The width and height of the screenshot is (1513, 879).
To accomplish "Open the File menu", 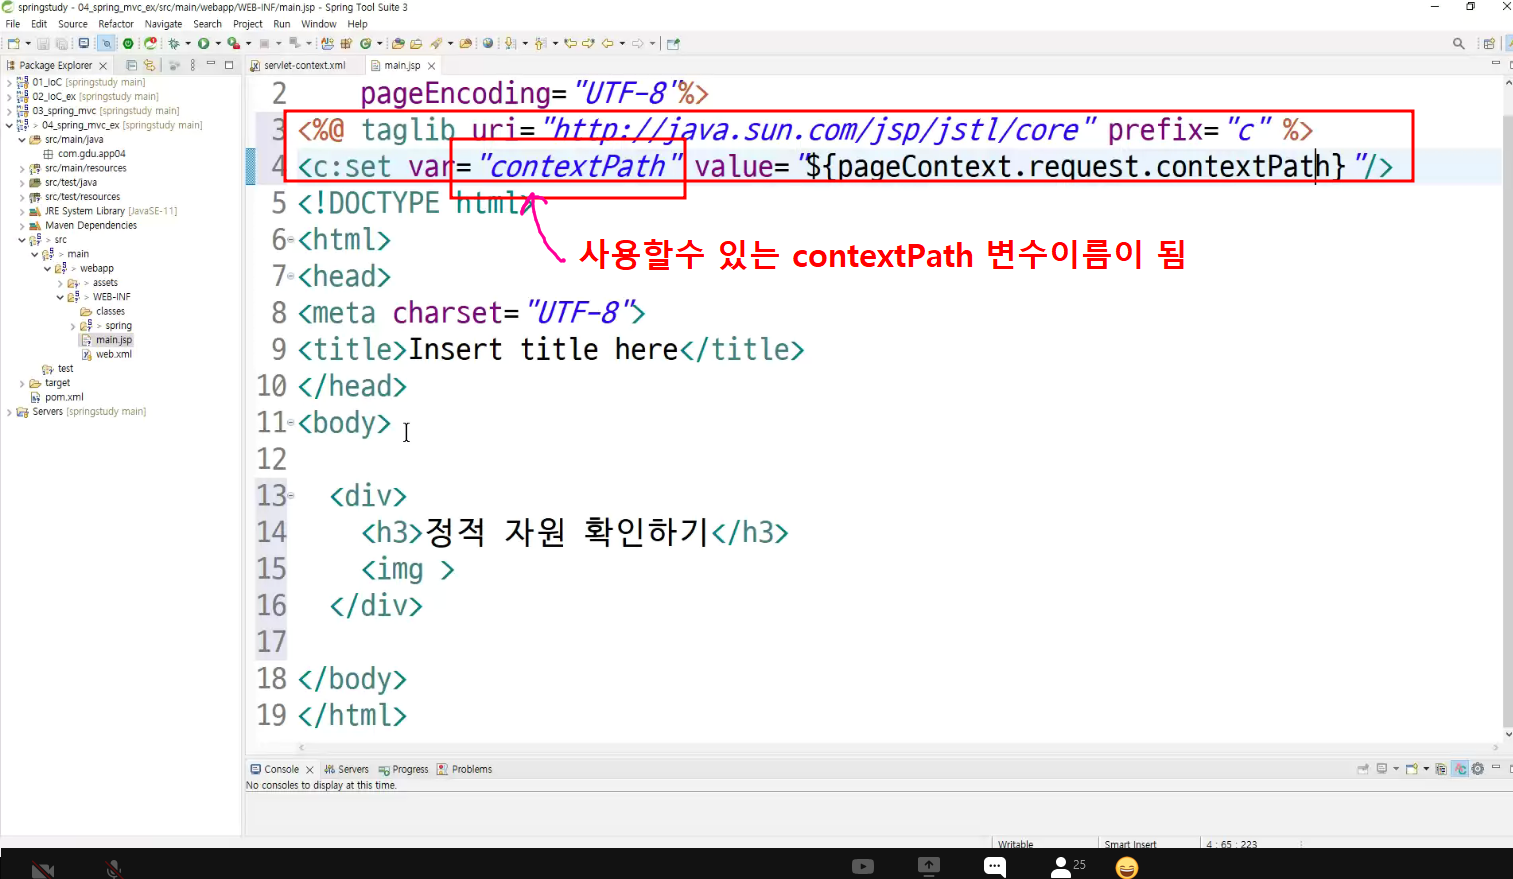I will [x=13, y=24].
